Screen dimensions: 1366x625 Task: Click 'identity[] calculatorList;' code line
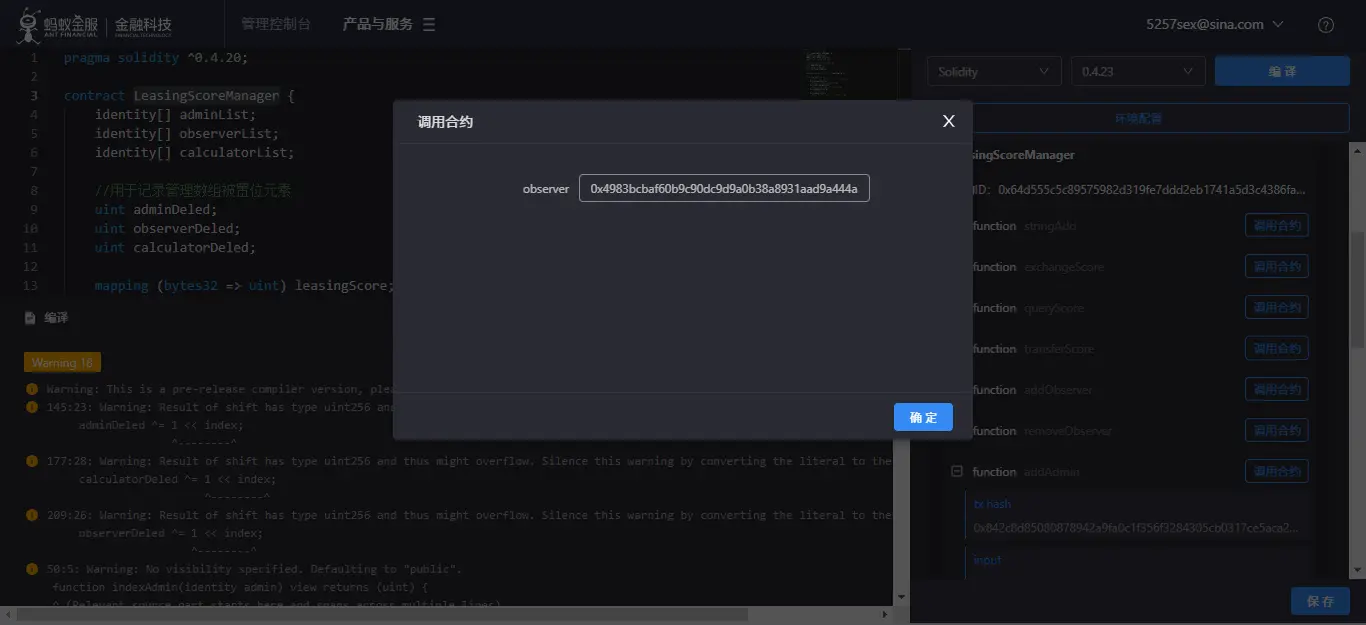[x=195, y=153]
